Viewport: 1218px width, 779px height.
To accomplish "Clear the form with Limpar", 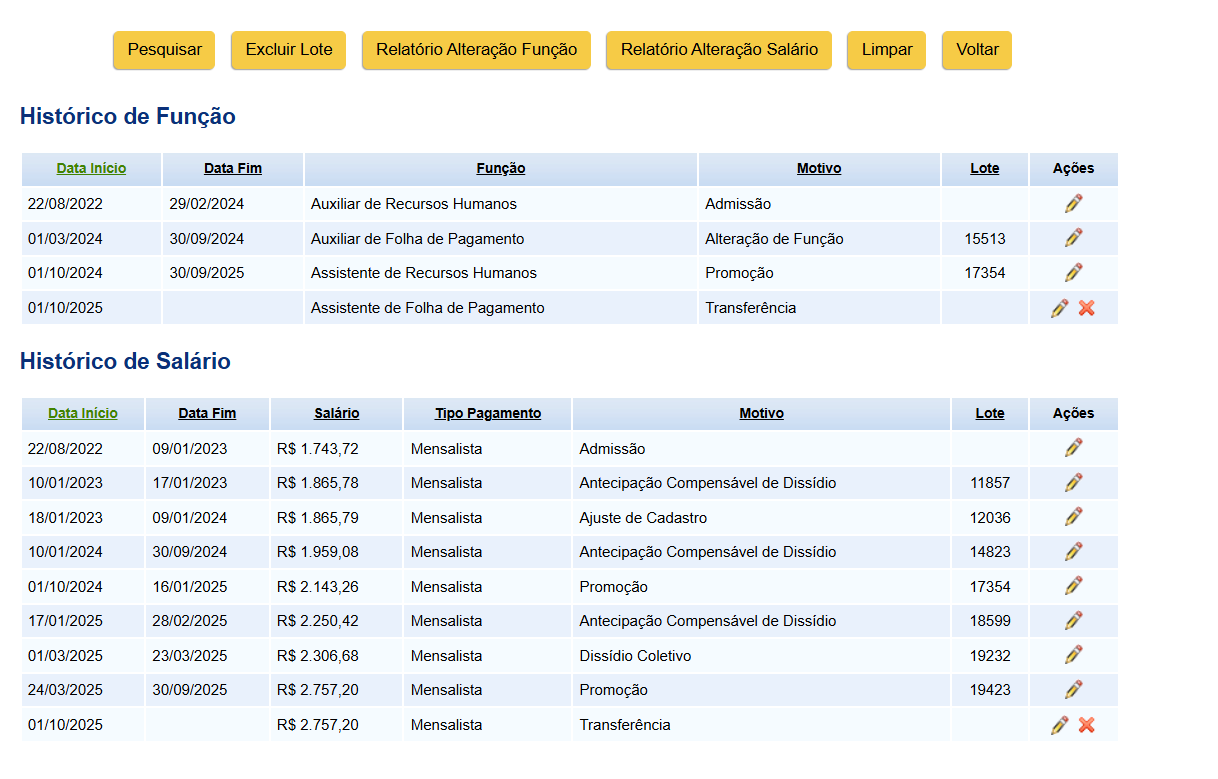I will click(x=886, y=50).
